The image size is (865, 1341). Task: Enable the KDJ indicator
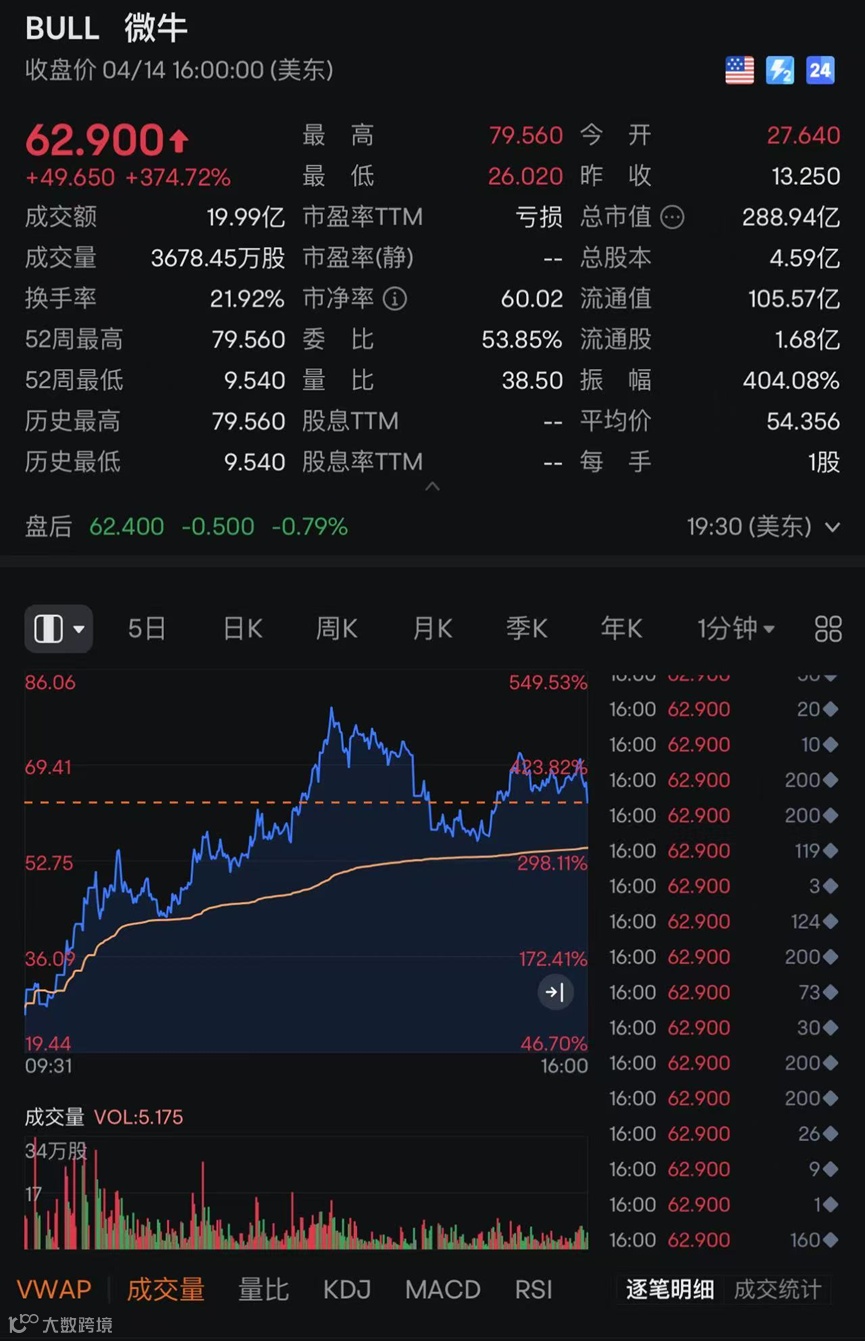tap(345, 1289)
